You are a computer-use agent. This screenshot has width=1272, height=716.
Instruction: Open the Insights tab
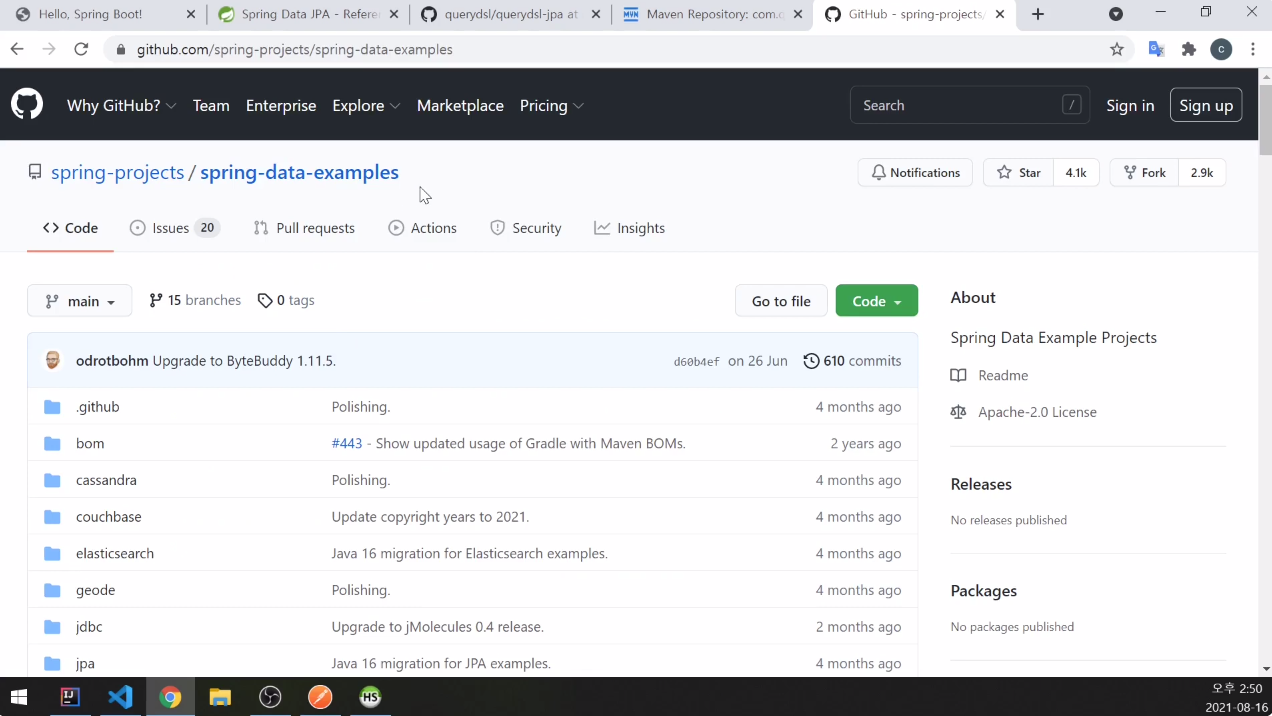tap(629, 228)
